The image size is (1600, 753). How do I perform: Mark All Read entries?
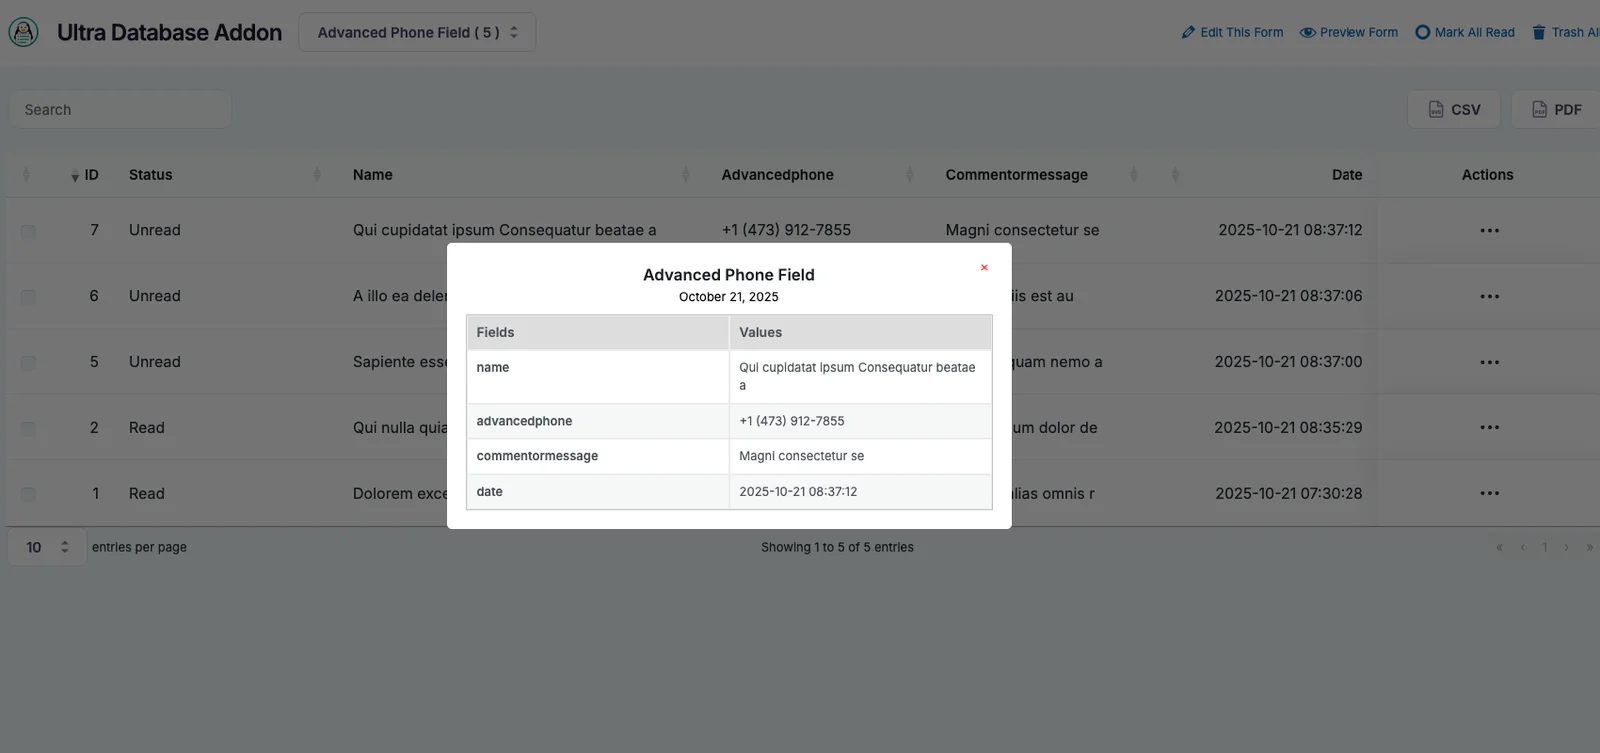coord(1464,32)
